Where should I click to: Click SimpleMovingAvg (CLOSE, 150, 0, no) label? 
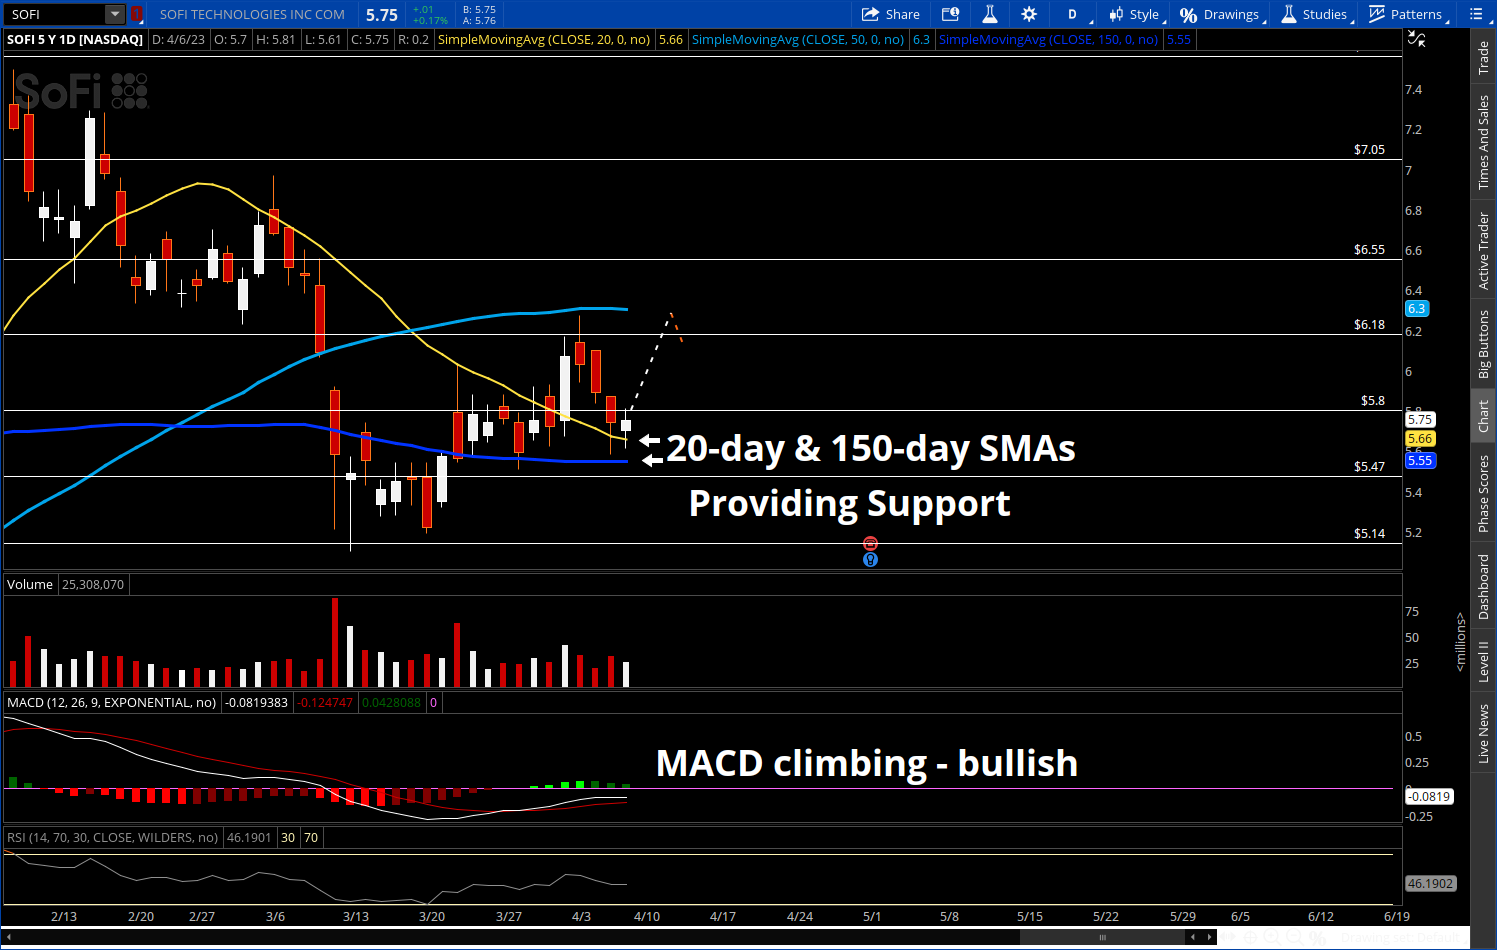click(1048, 39)
